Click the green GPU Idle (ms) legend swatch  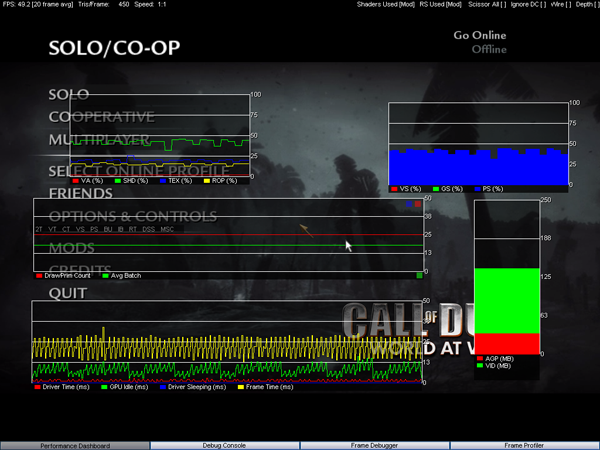104,387
